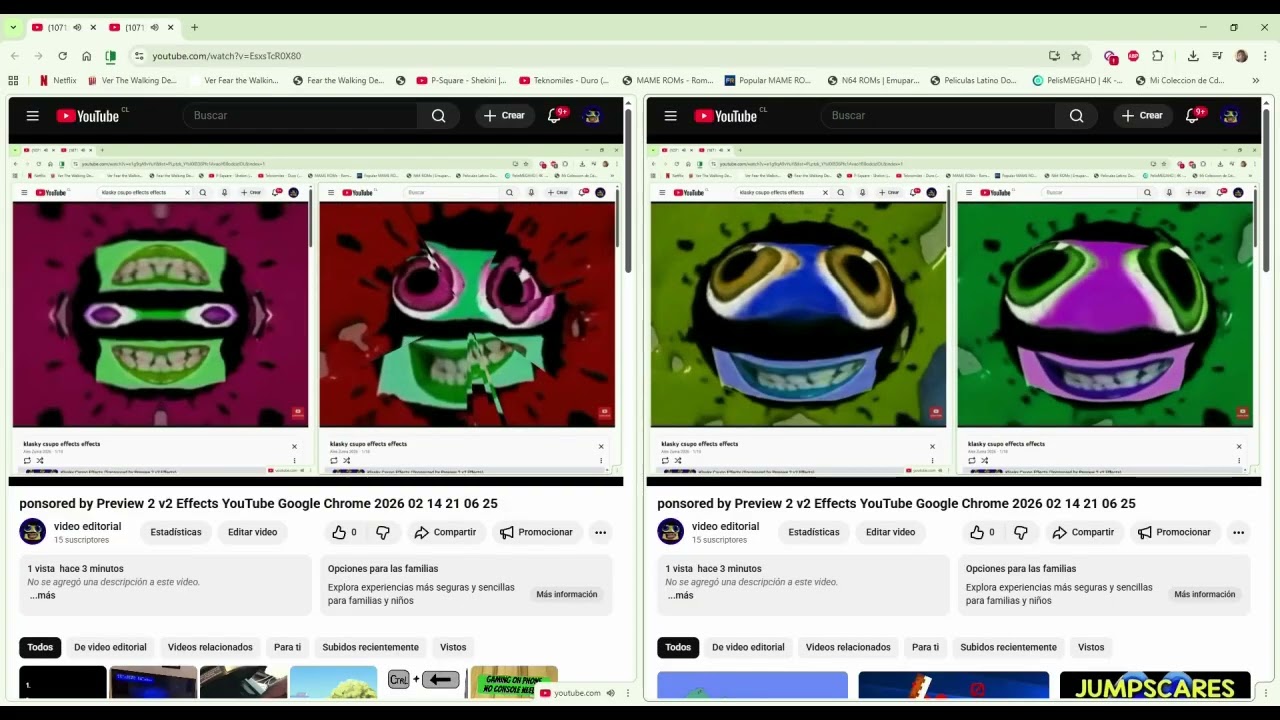Open the JUMPSCARES video thumbnail in right pane
Viewport: 1280px width, 720px height.
click(x=1155, y=686)
